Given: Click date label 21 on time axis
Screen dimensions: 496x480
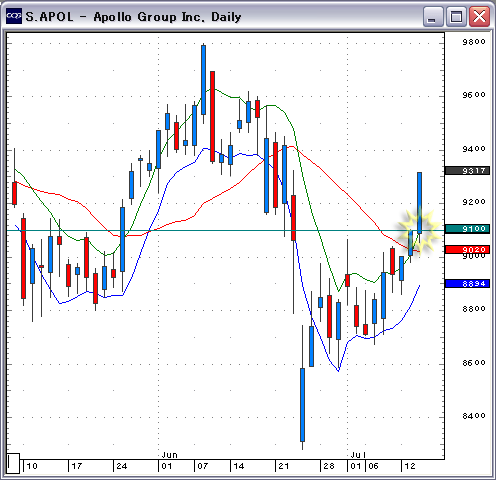Looking at the screenshot, I should pyautogui.click(x=284, y=466).
